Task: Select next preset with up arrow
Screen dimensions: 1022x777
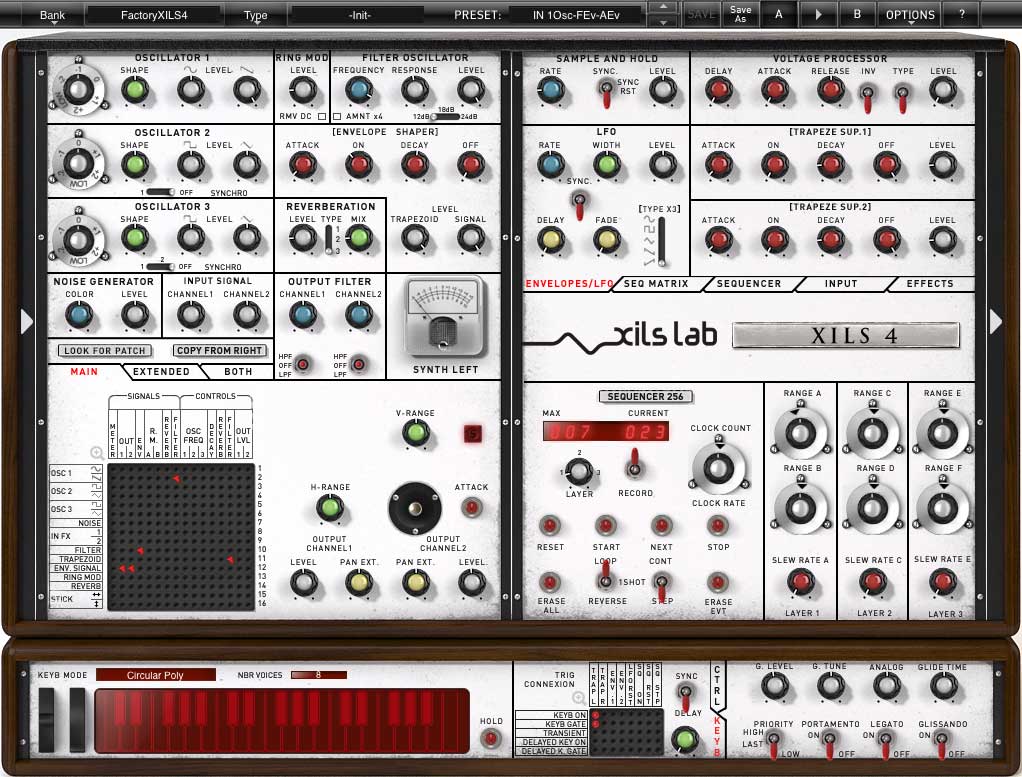Action: 663,7
